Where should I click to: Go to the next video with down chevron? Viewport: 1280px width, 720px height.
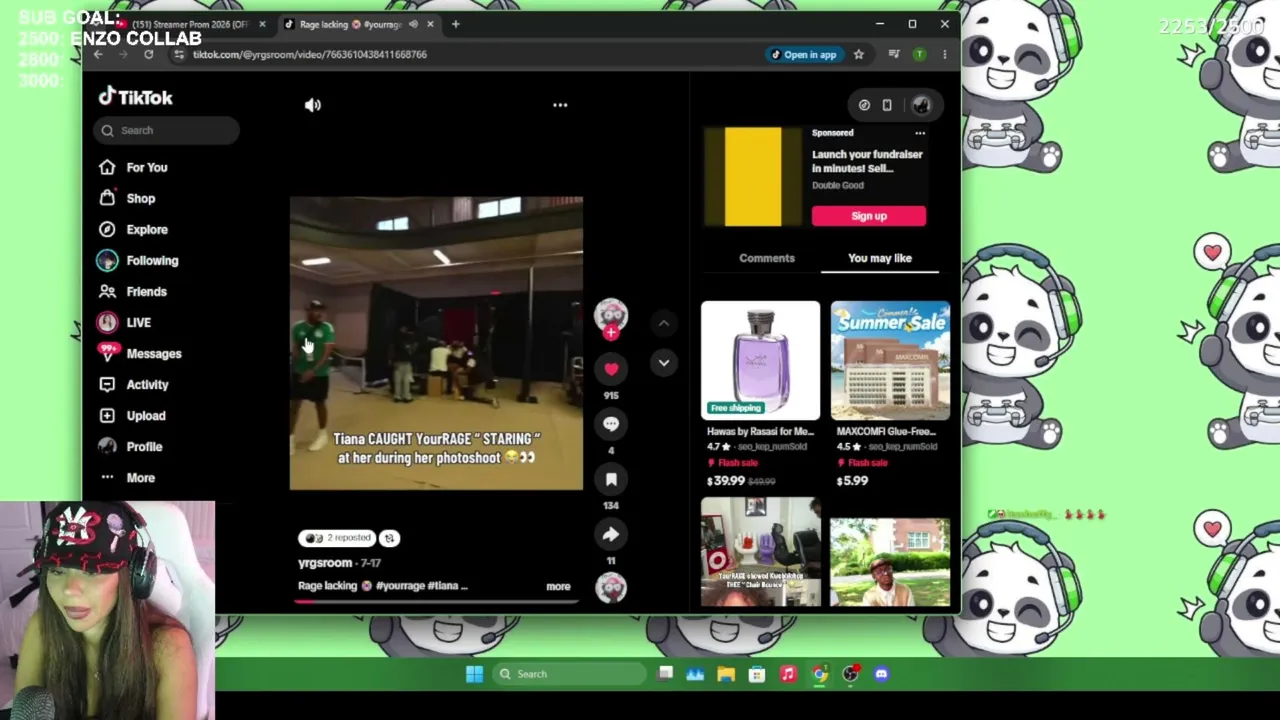click(664, 363)
